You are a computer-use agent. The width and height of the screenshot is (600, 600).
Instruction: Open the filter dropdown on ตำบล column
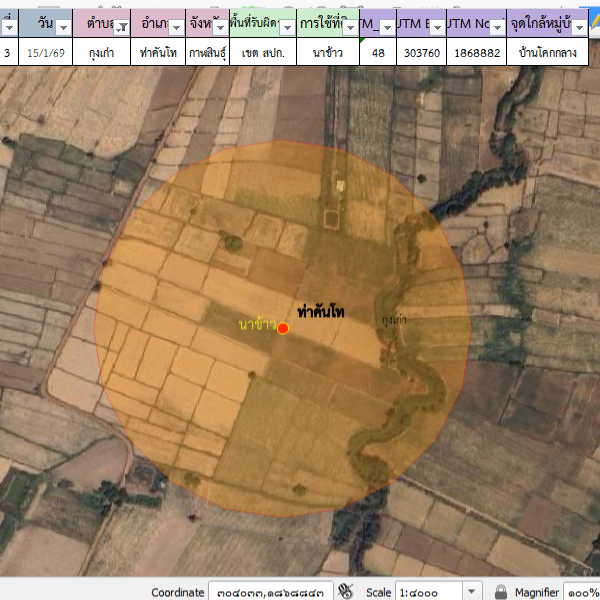tap(120, 27)
